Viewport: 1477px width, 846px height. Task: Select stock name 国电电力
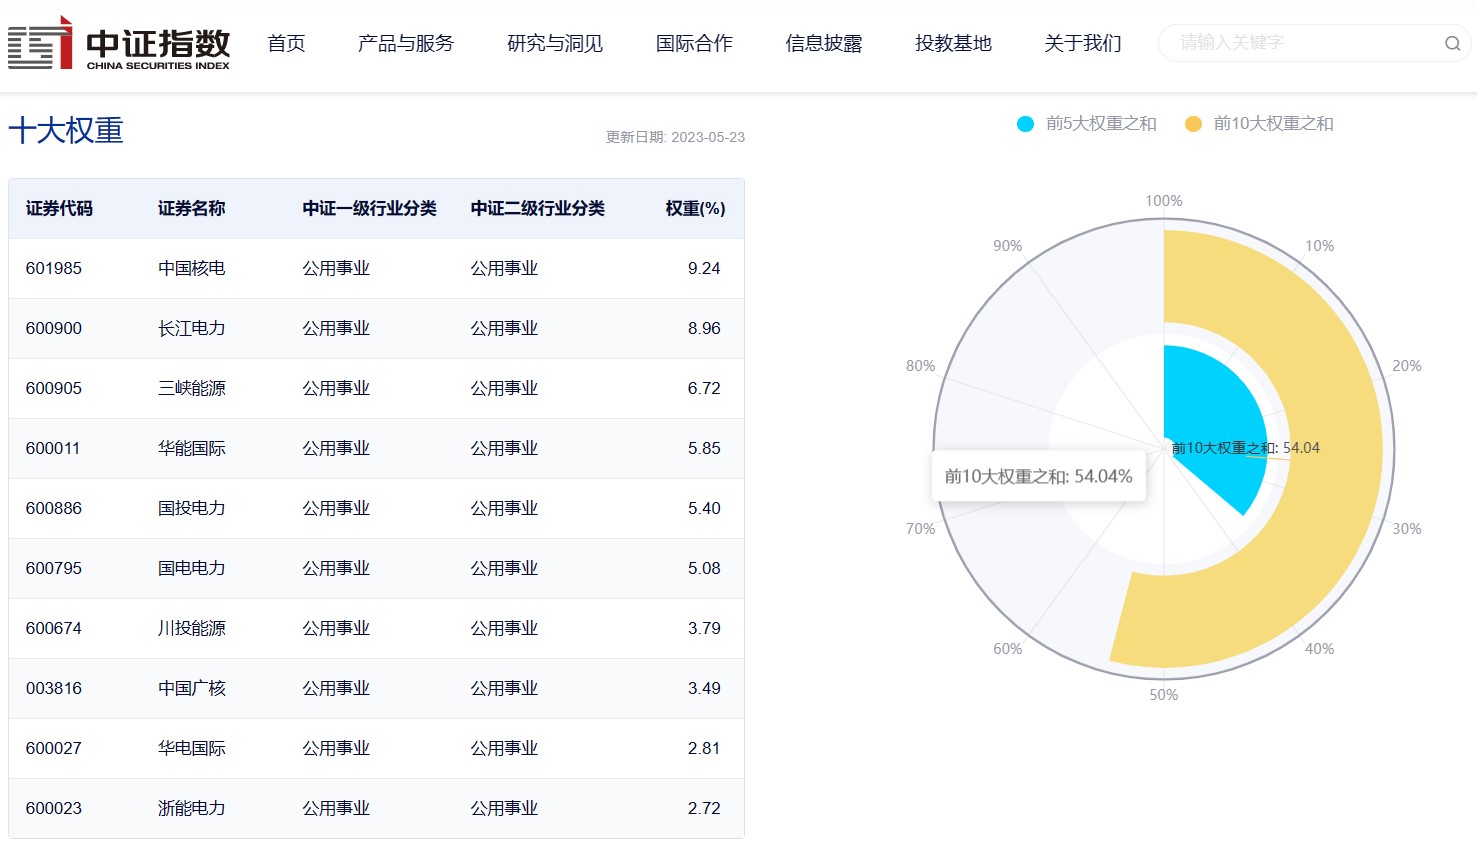(192, 568)
